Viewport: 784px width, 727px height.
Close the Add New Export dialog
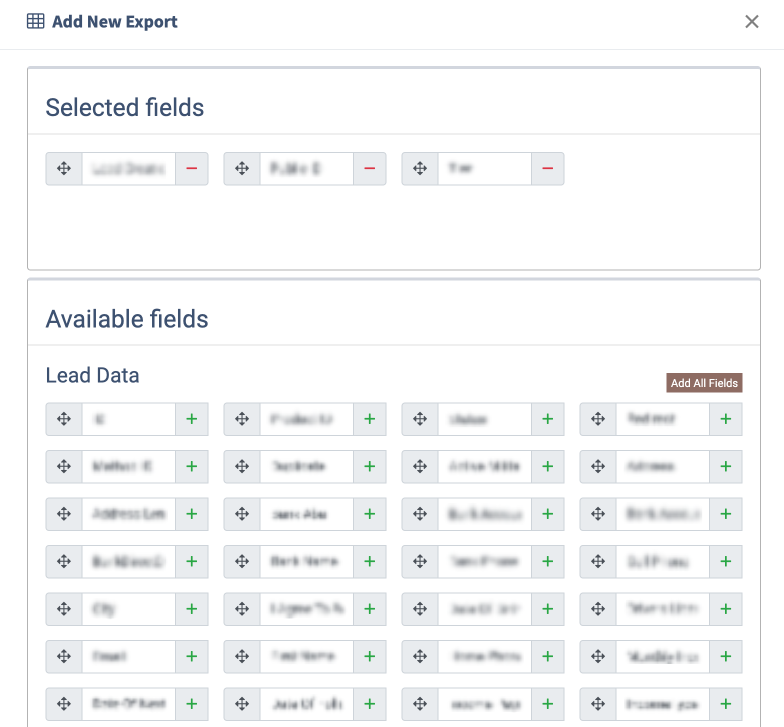click(752, 22)
